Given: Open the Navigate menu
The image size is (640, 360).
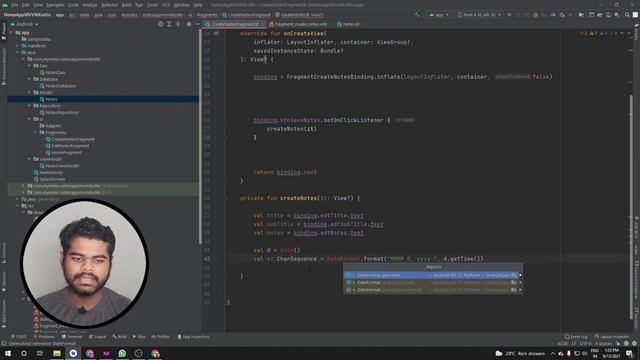Looking at the screenshot, I should click(x=55, y=5).
